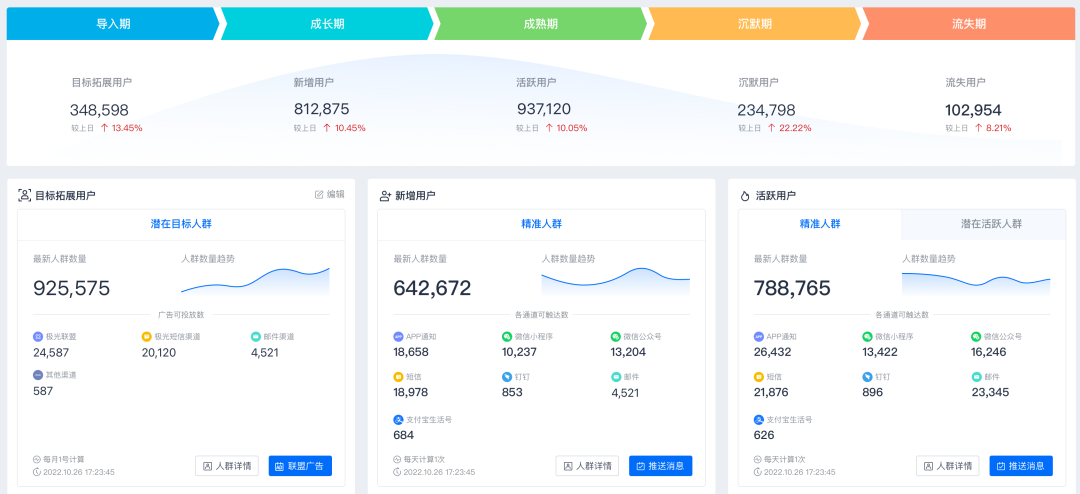Click 支付宝生活号 icon in 新增用户 card

click(x=398, y=419)
